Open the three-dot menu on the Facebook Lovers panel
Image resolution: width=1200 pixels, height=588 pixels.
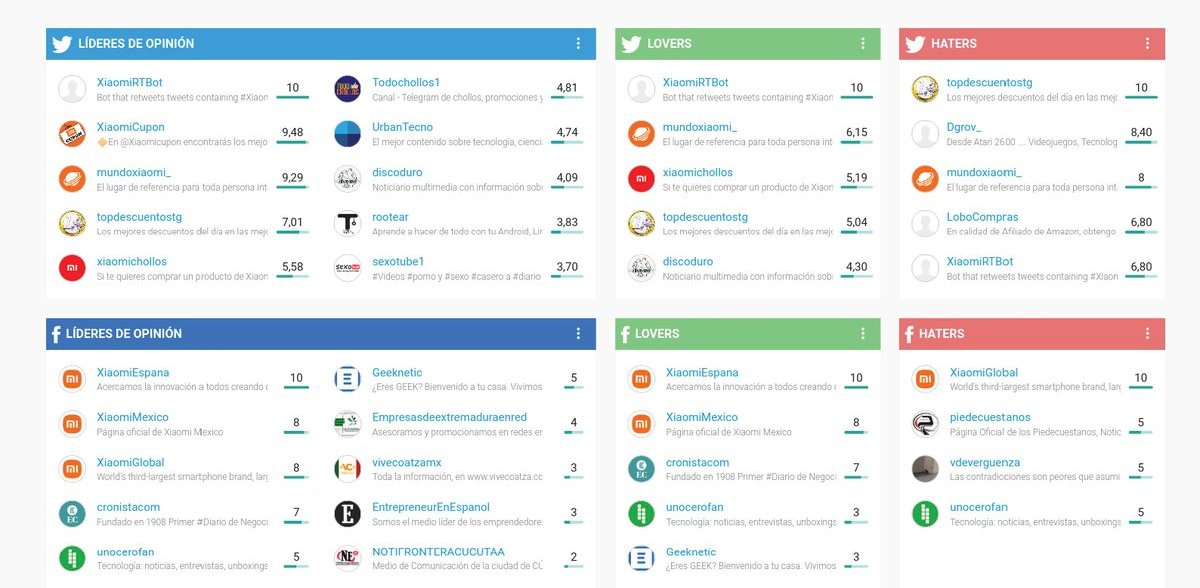pos(863,333)
